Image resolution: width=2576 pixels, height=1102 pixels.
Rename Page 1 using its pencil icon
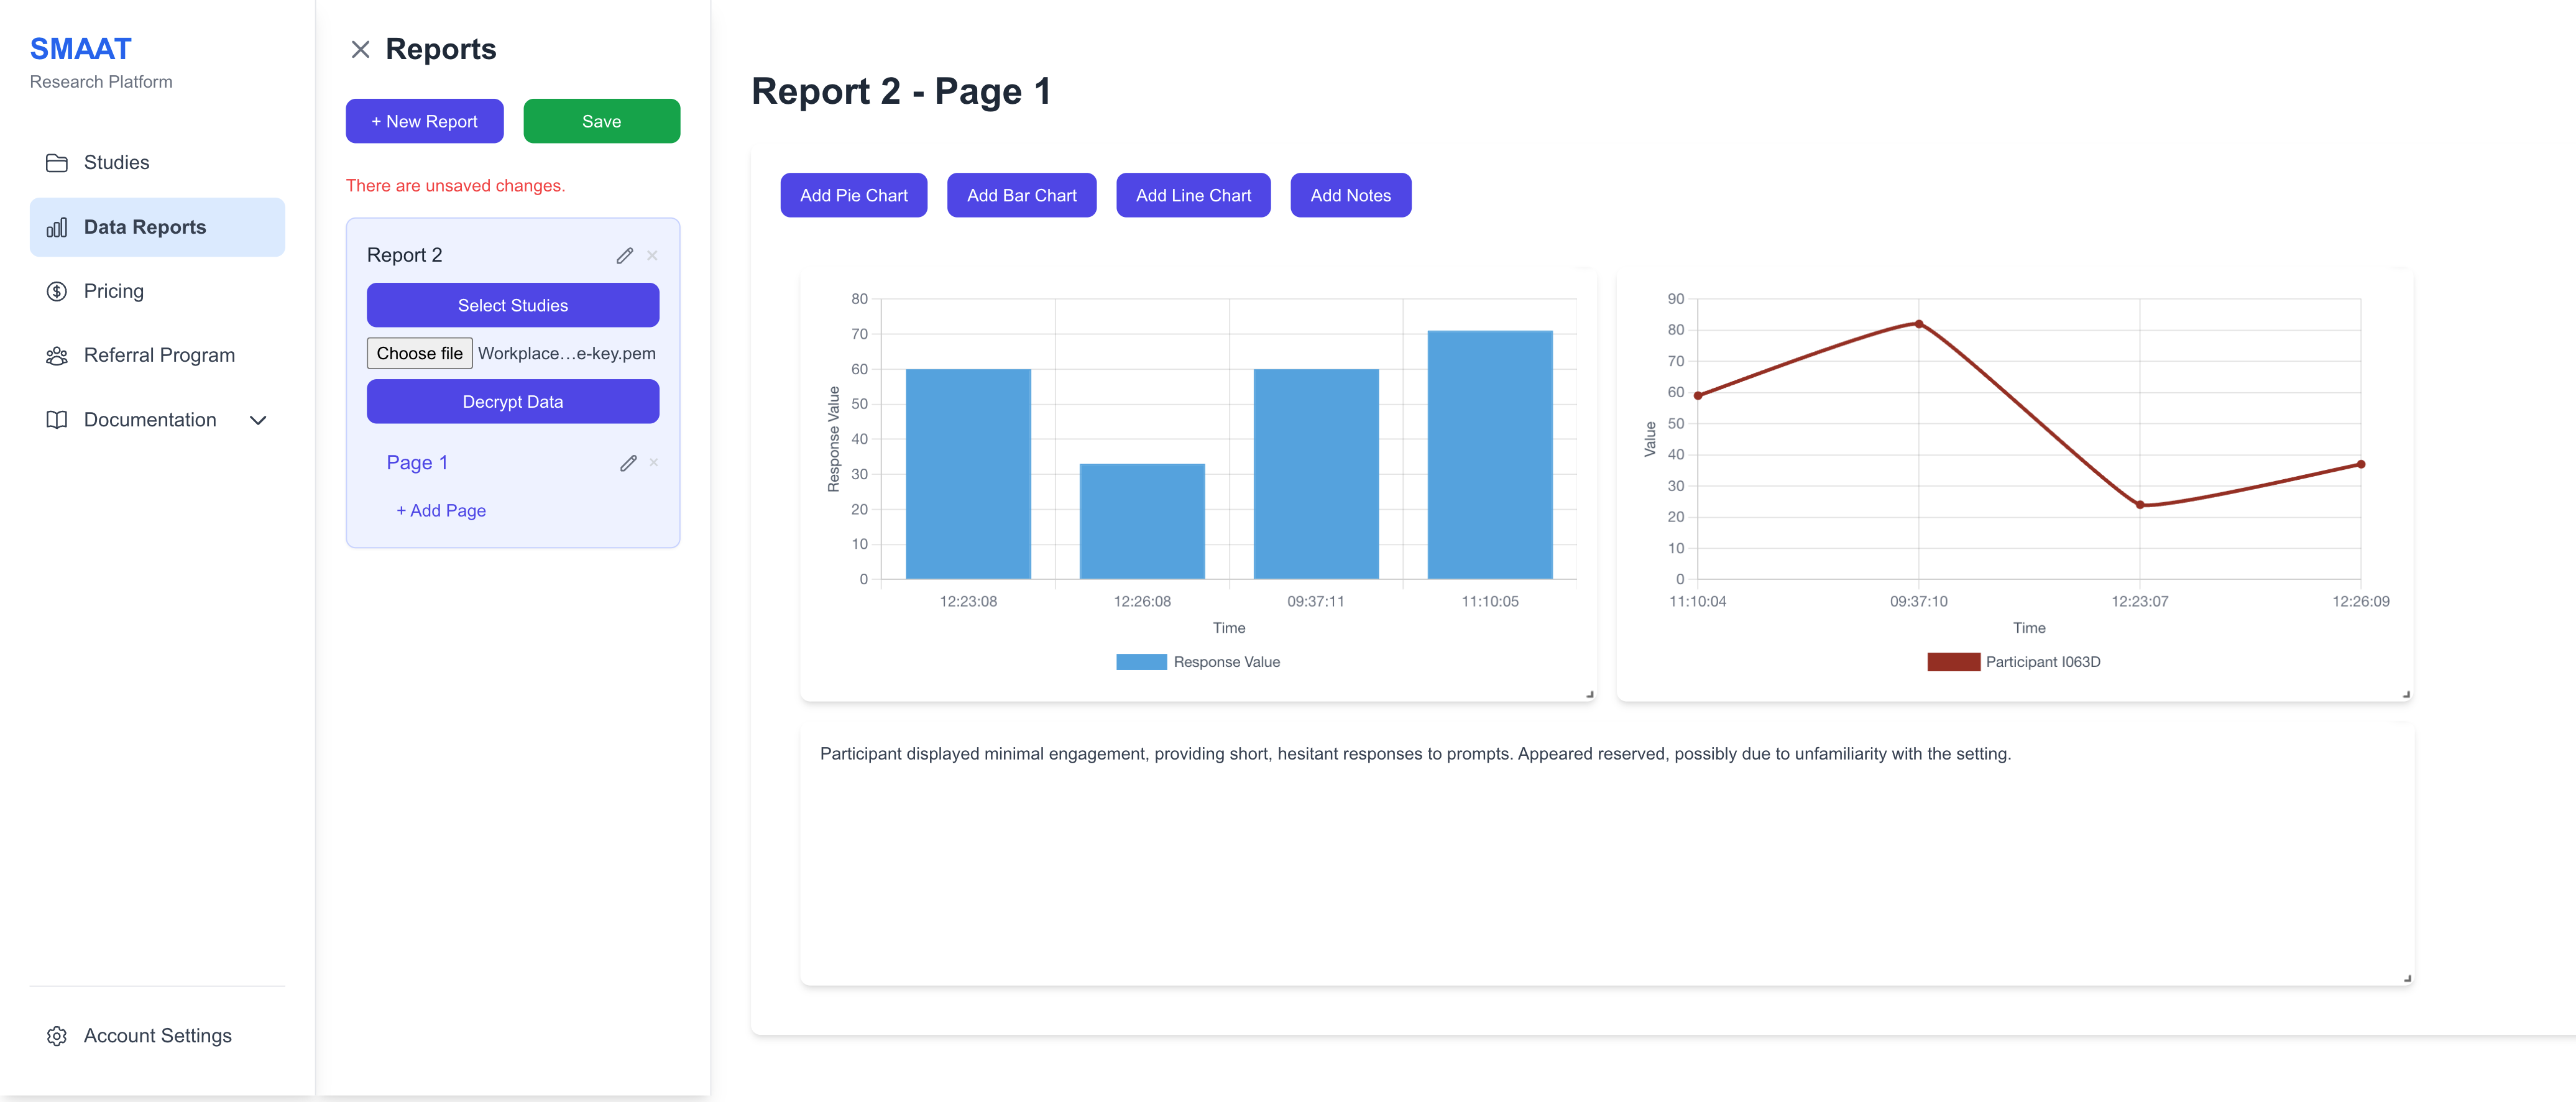[x=628, y=462]
